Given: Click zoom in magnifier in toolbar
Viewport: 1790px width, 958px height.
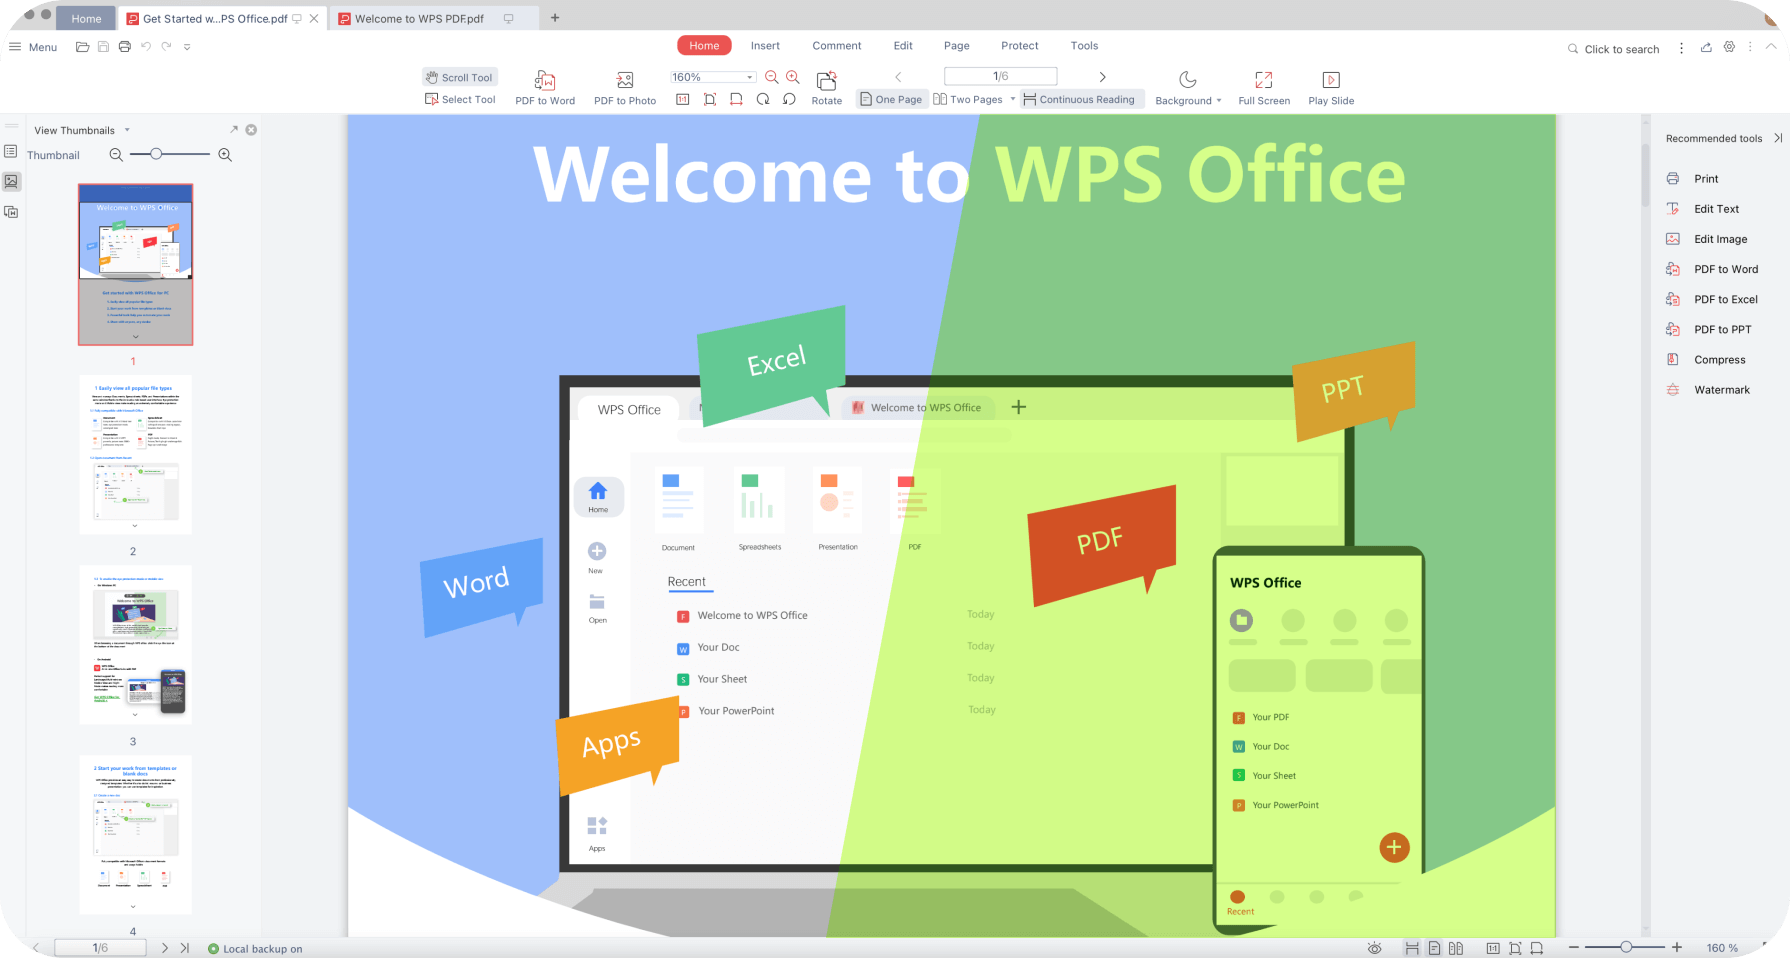Looking at the screenshot, I should pos(793,77).
